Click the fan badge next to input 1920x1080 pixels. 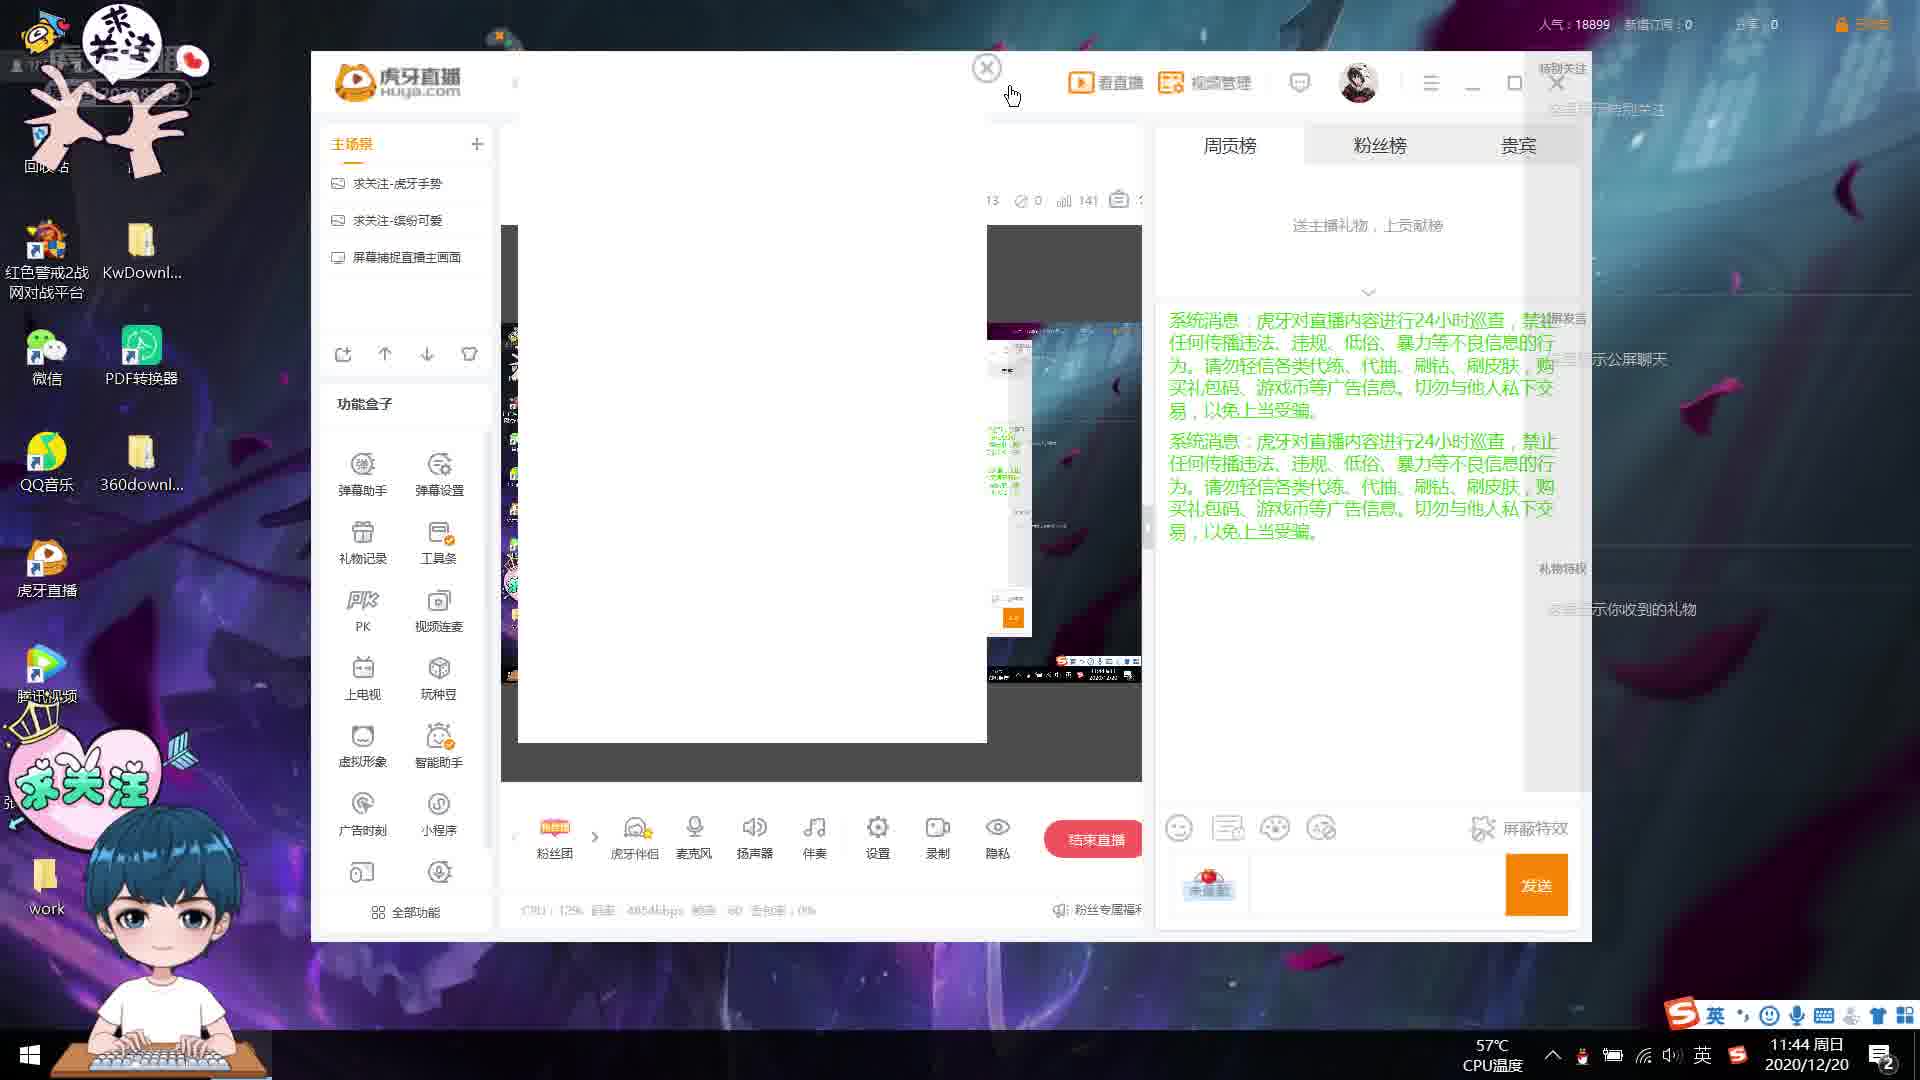coord(1209,885)
